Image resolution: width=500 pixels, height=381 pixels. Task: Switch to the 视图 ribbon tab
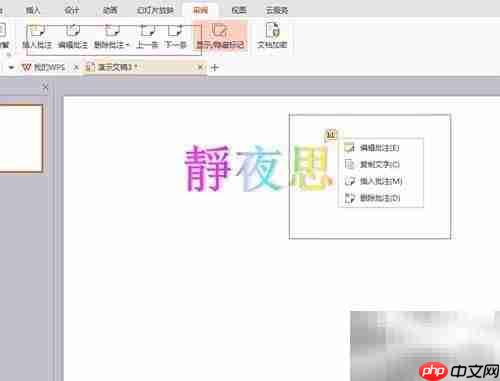tap(239, 10)
